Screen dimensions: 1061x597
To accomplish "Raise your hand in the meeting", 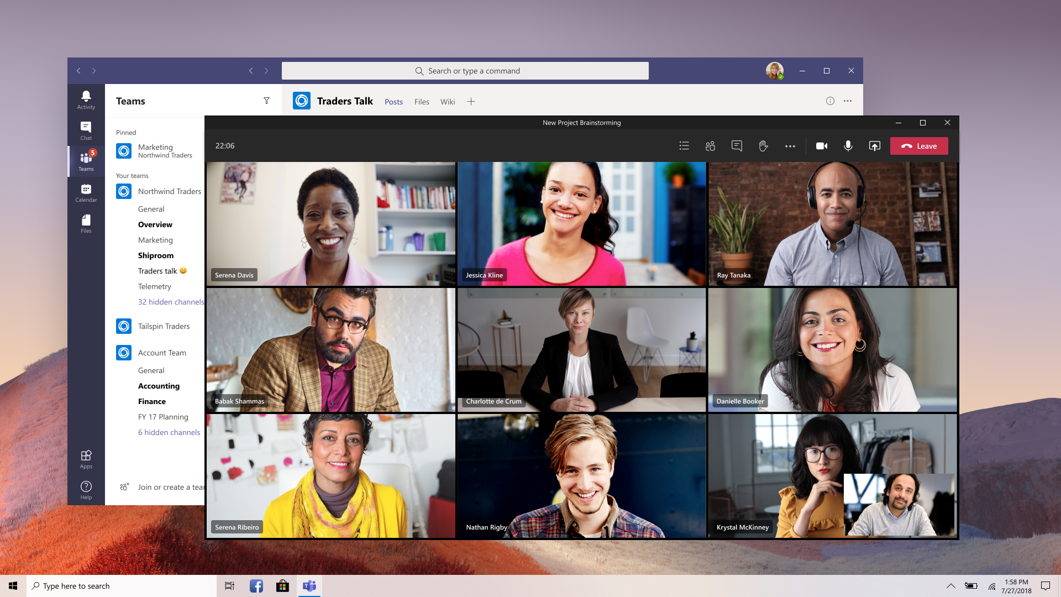I will click(763, 145).
